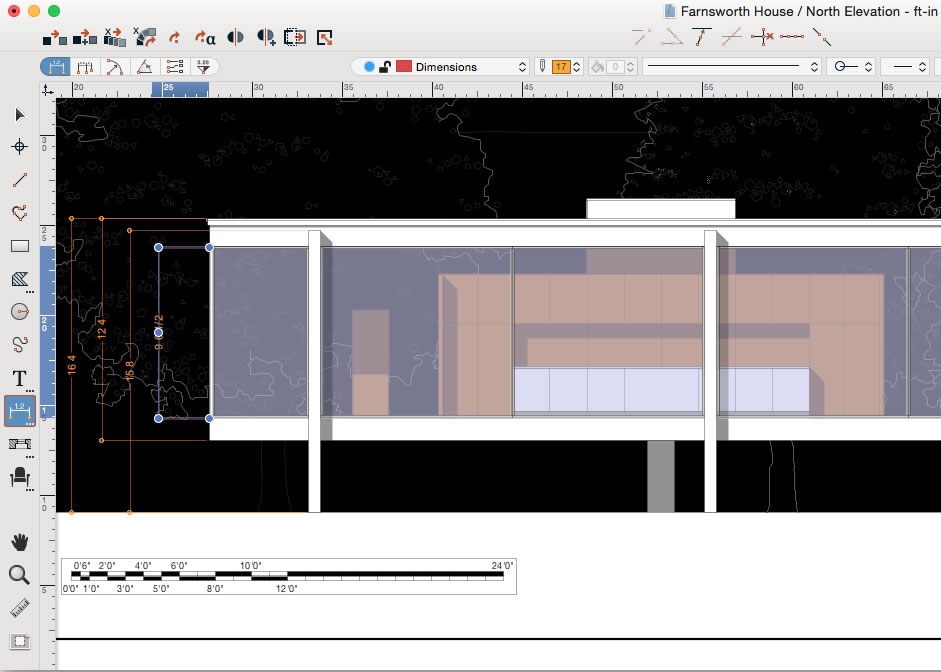The image size is (941, 672).
Task: Click the Duplicate Along Path icon
Action: (145, 37)
